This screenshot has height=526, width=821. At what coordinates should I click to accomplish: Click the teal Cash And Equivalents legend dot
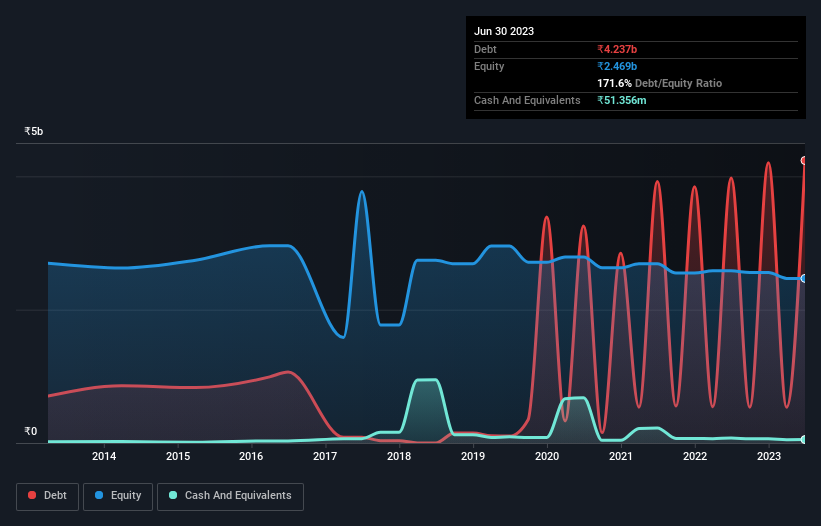pyautogui.click(x=173, y=495)
